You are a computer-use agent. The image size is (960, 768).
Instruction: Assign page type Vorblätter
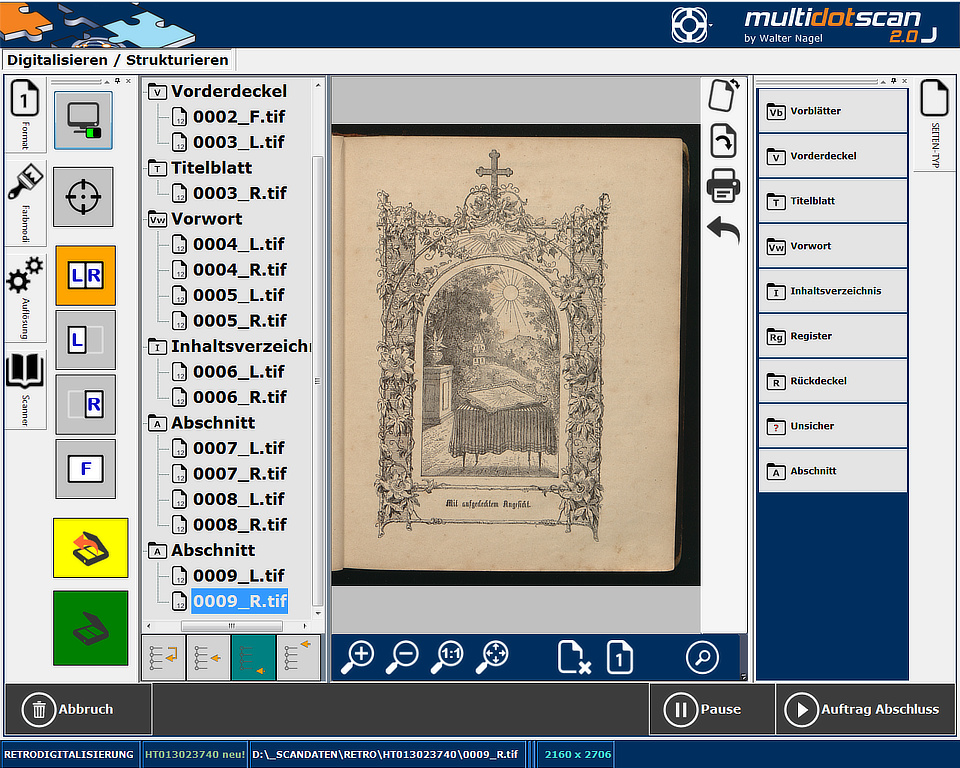coord(833,111)
